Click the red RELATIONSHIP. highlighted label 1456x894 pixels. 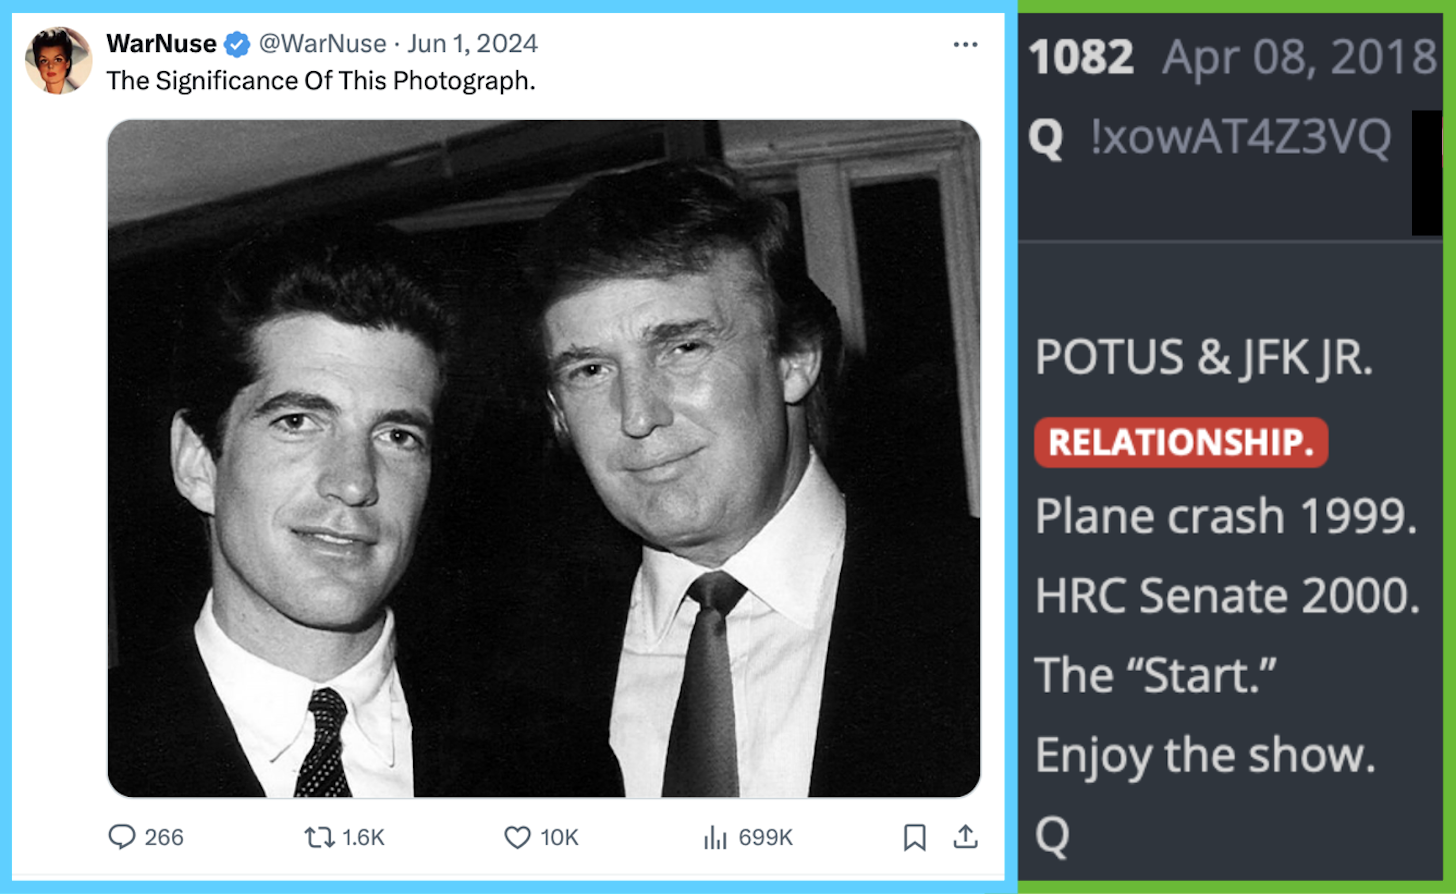pyautogui.click(x=1180, y=442)
